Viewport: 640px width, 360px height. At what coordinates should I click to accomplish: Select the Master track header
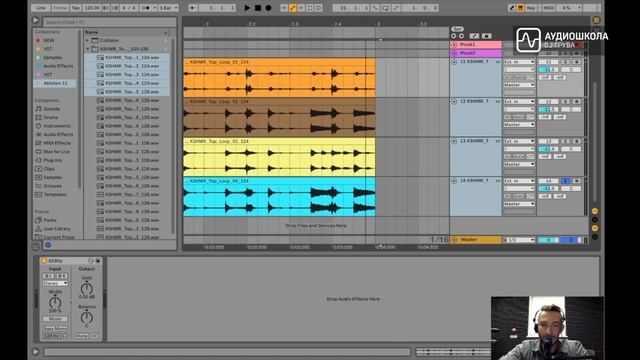(476, 240)
